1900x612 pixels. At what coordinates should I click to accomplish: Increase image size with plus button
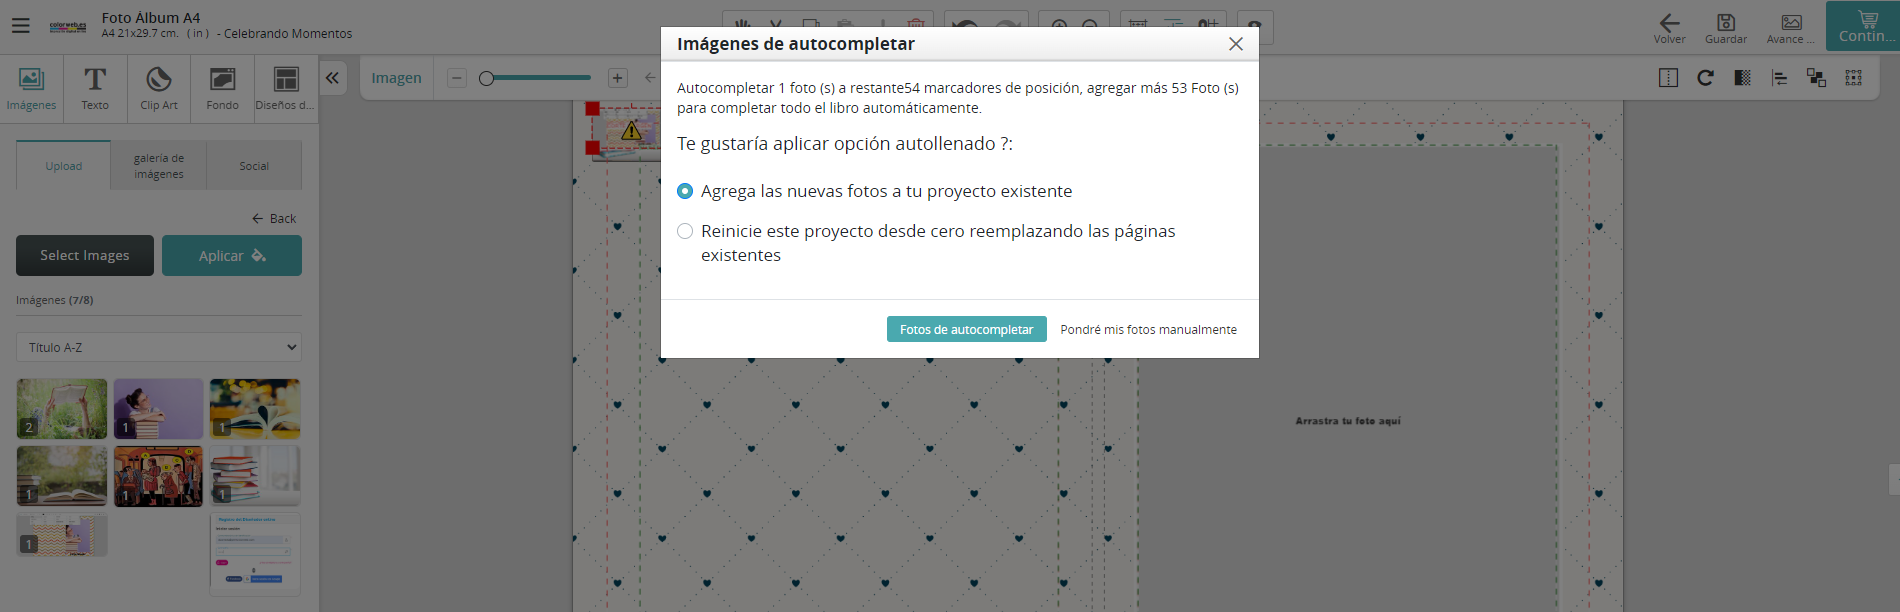pyautogui.click(x=618, y=78)
